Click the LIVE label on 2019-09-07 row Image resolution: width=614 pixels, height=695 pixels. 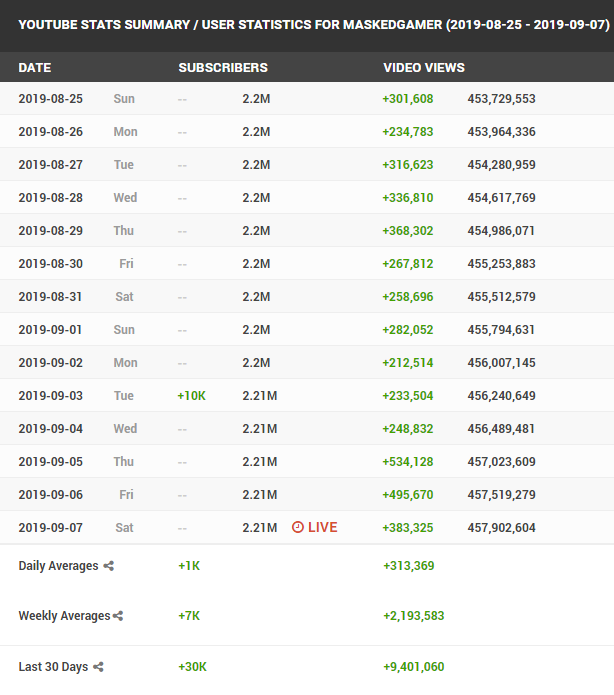pos(323,527)
